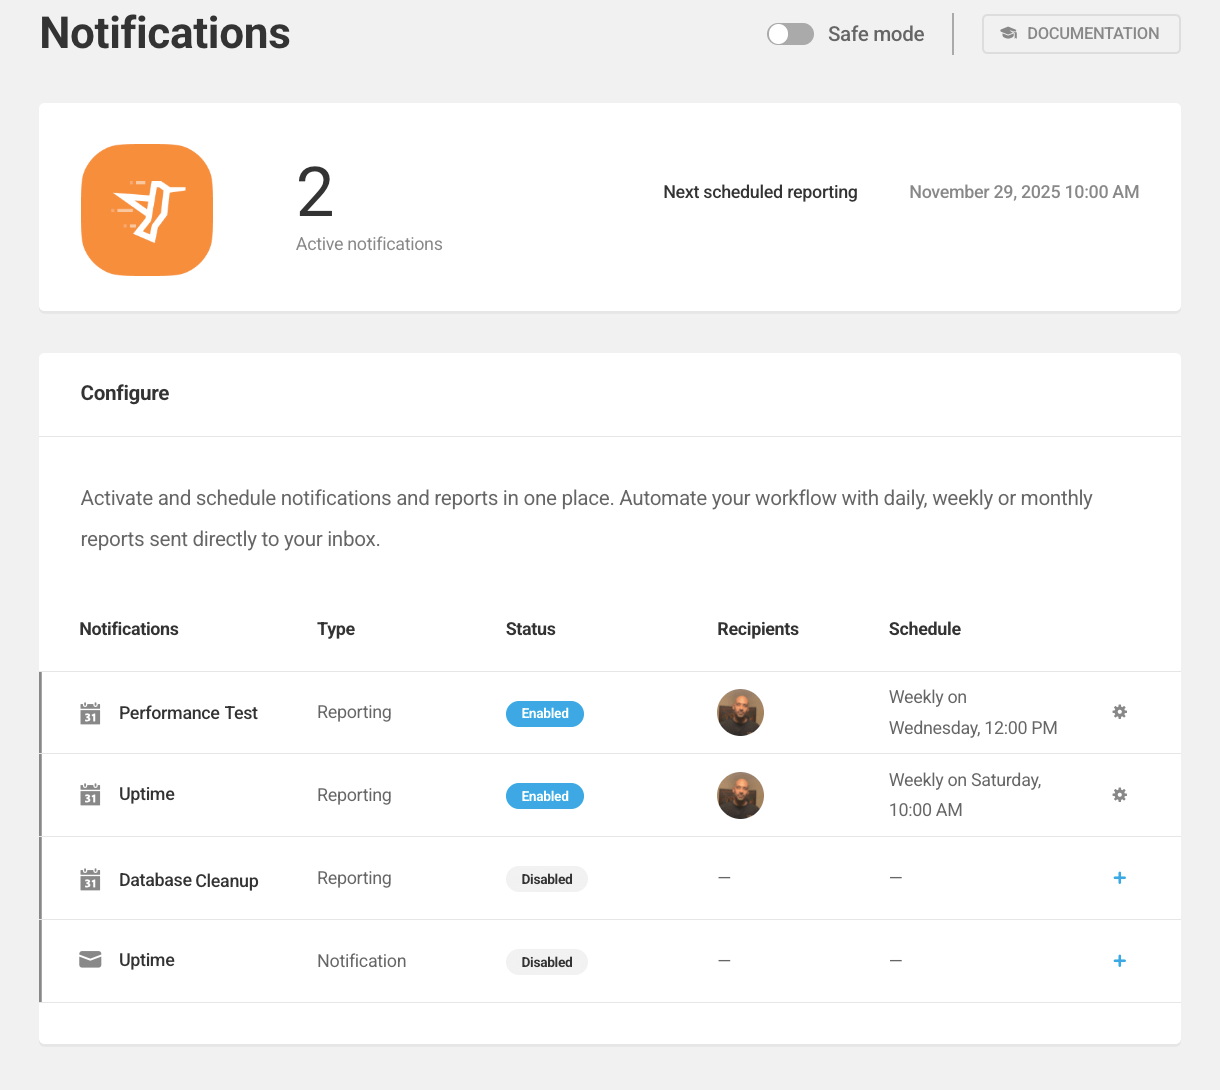Click the Hummingbird plugin logo icon
The image size is (1220, 1090).
(146, 209)
